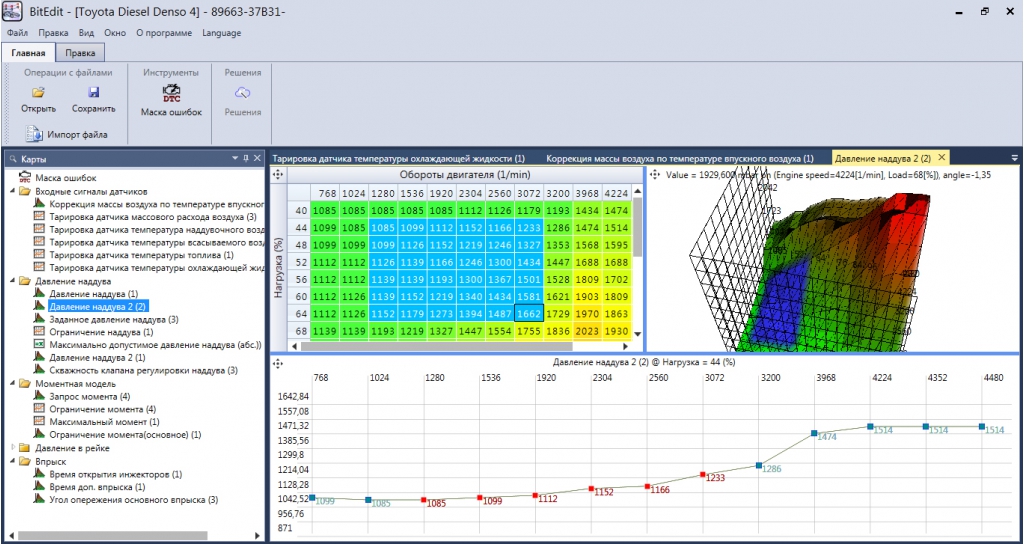The height and width of the screenshot is (544, 1024).
Task: Click row header 52 in table
Action: point(300,262)
